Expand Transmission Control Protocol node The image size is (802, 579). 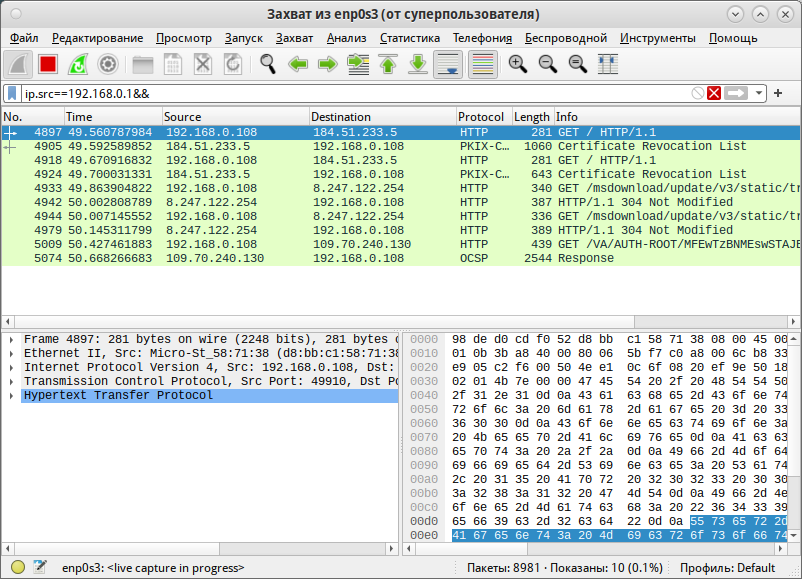coord(11,382)
